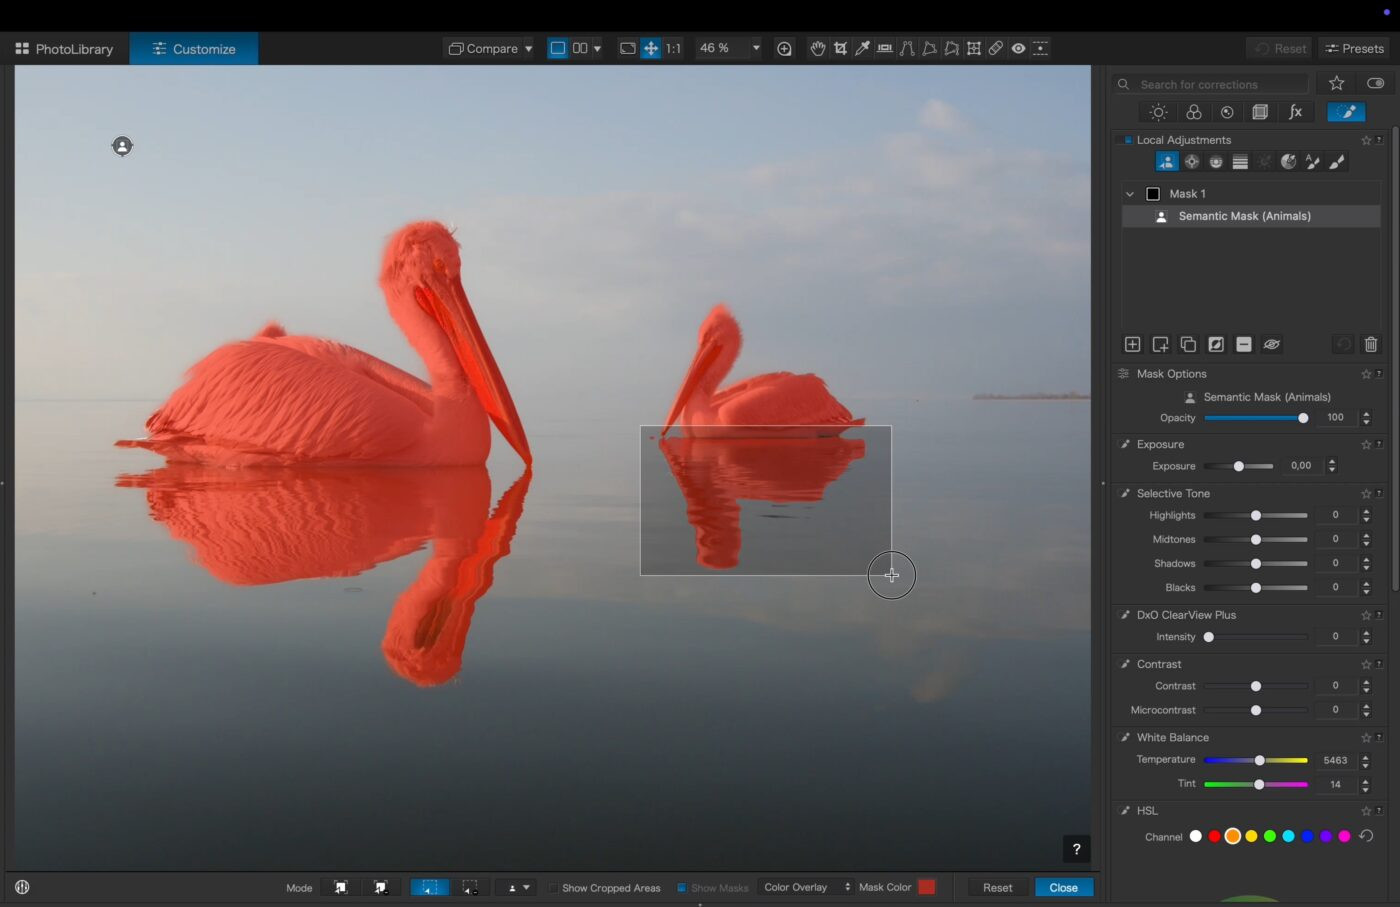Viewport: 1400px width, 907px height.
Task: Open the Customize tab
Action: tap(194, 48)
